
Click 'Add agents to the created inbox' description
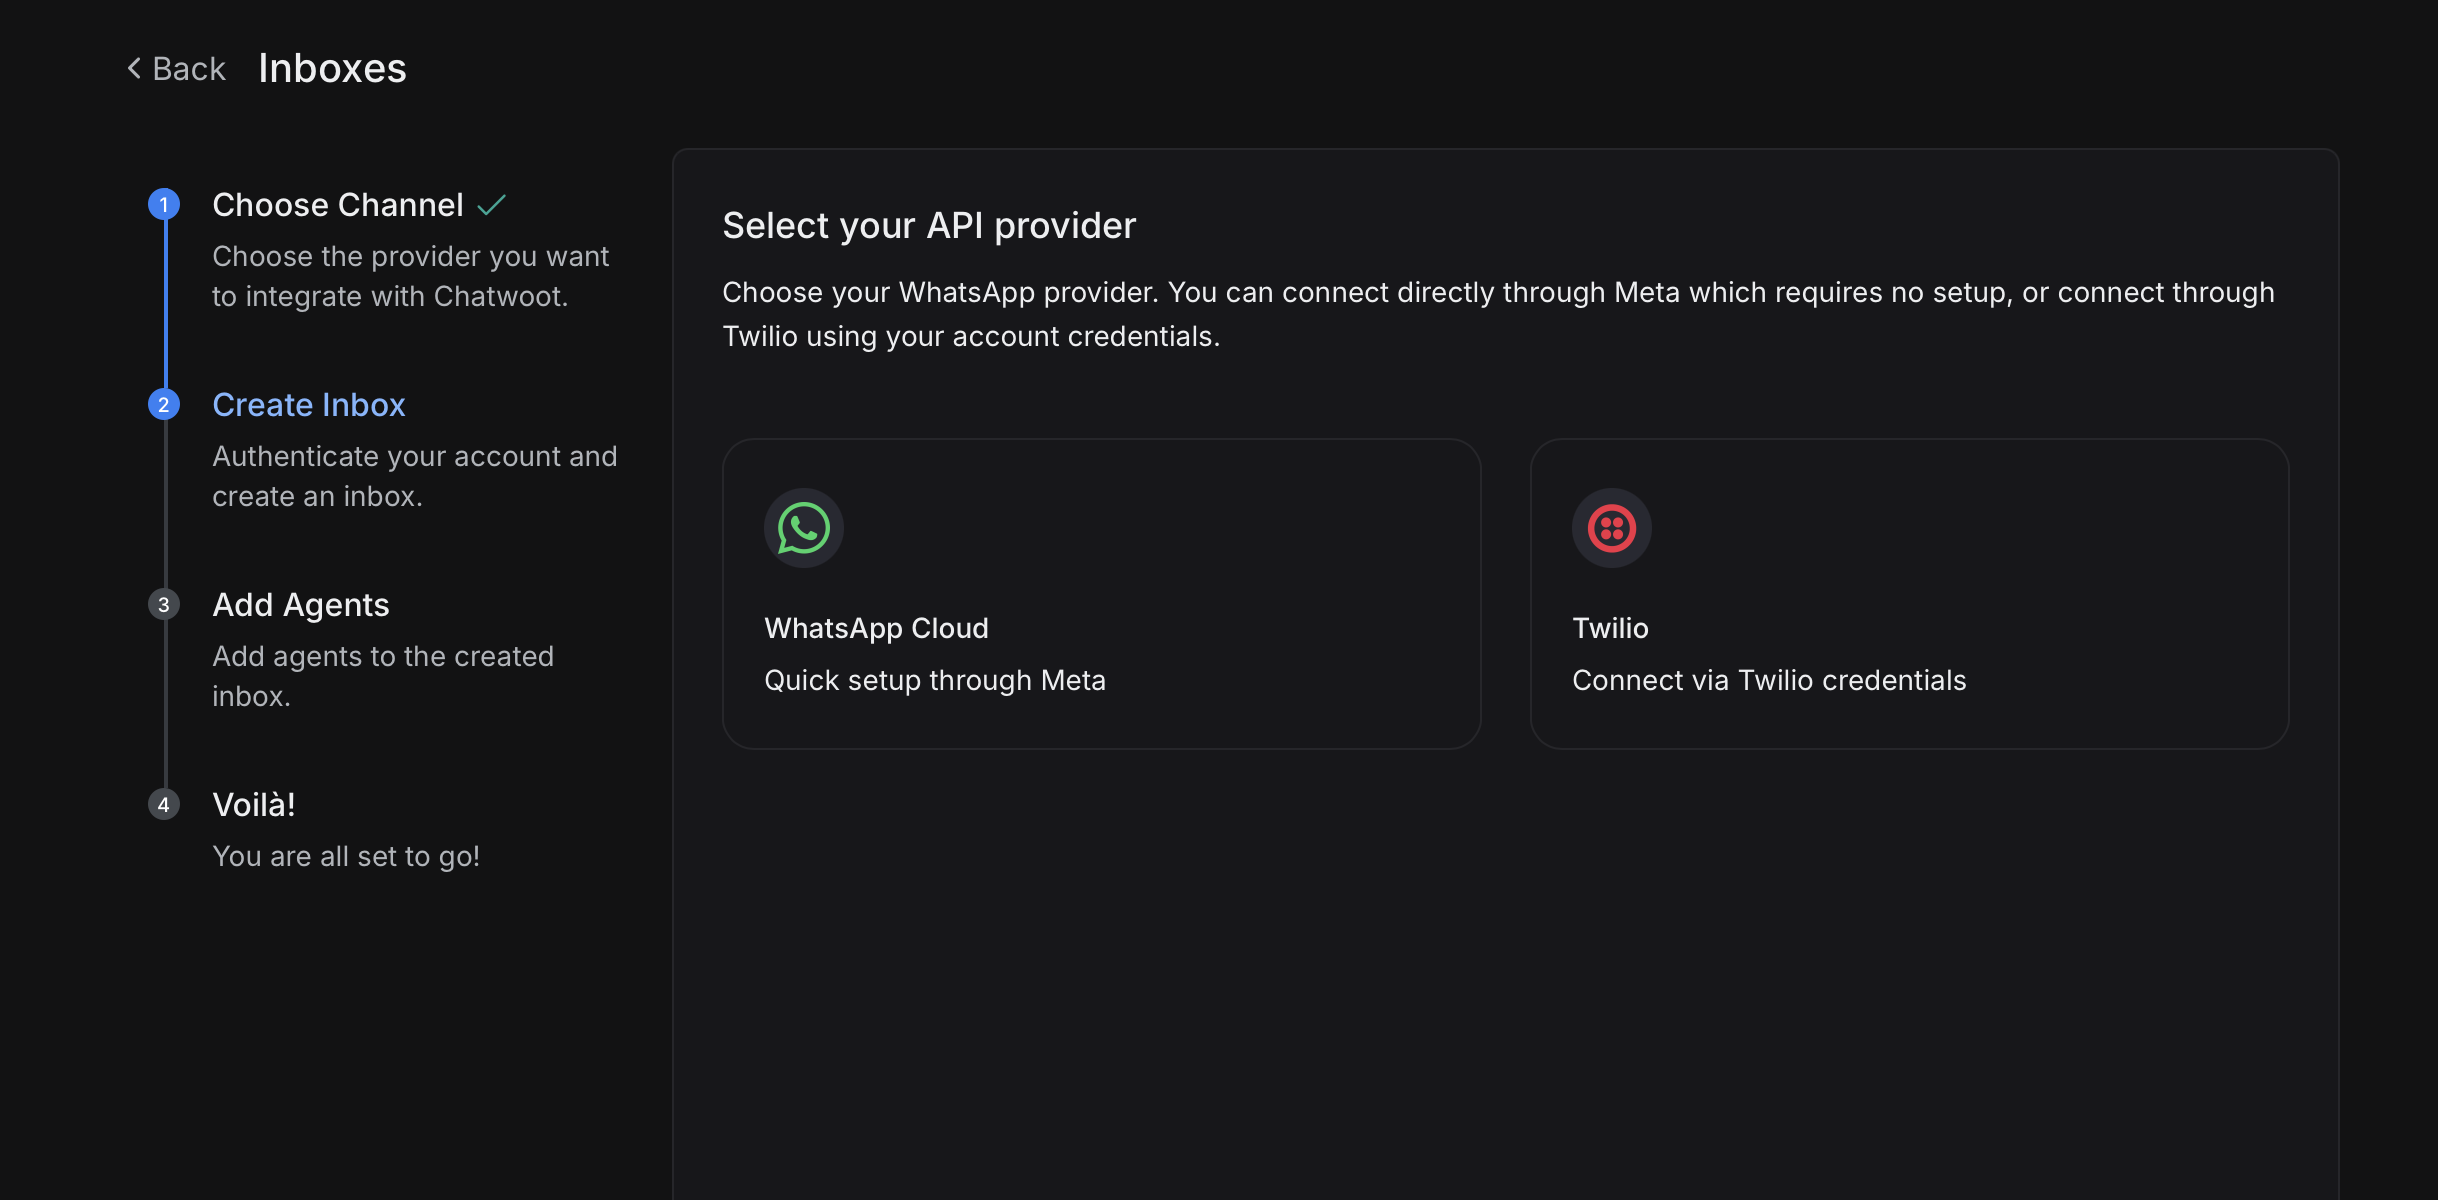(x=383, y=676)
